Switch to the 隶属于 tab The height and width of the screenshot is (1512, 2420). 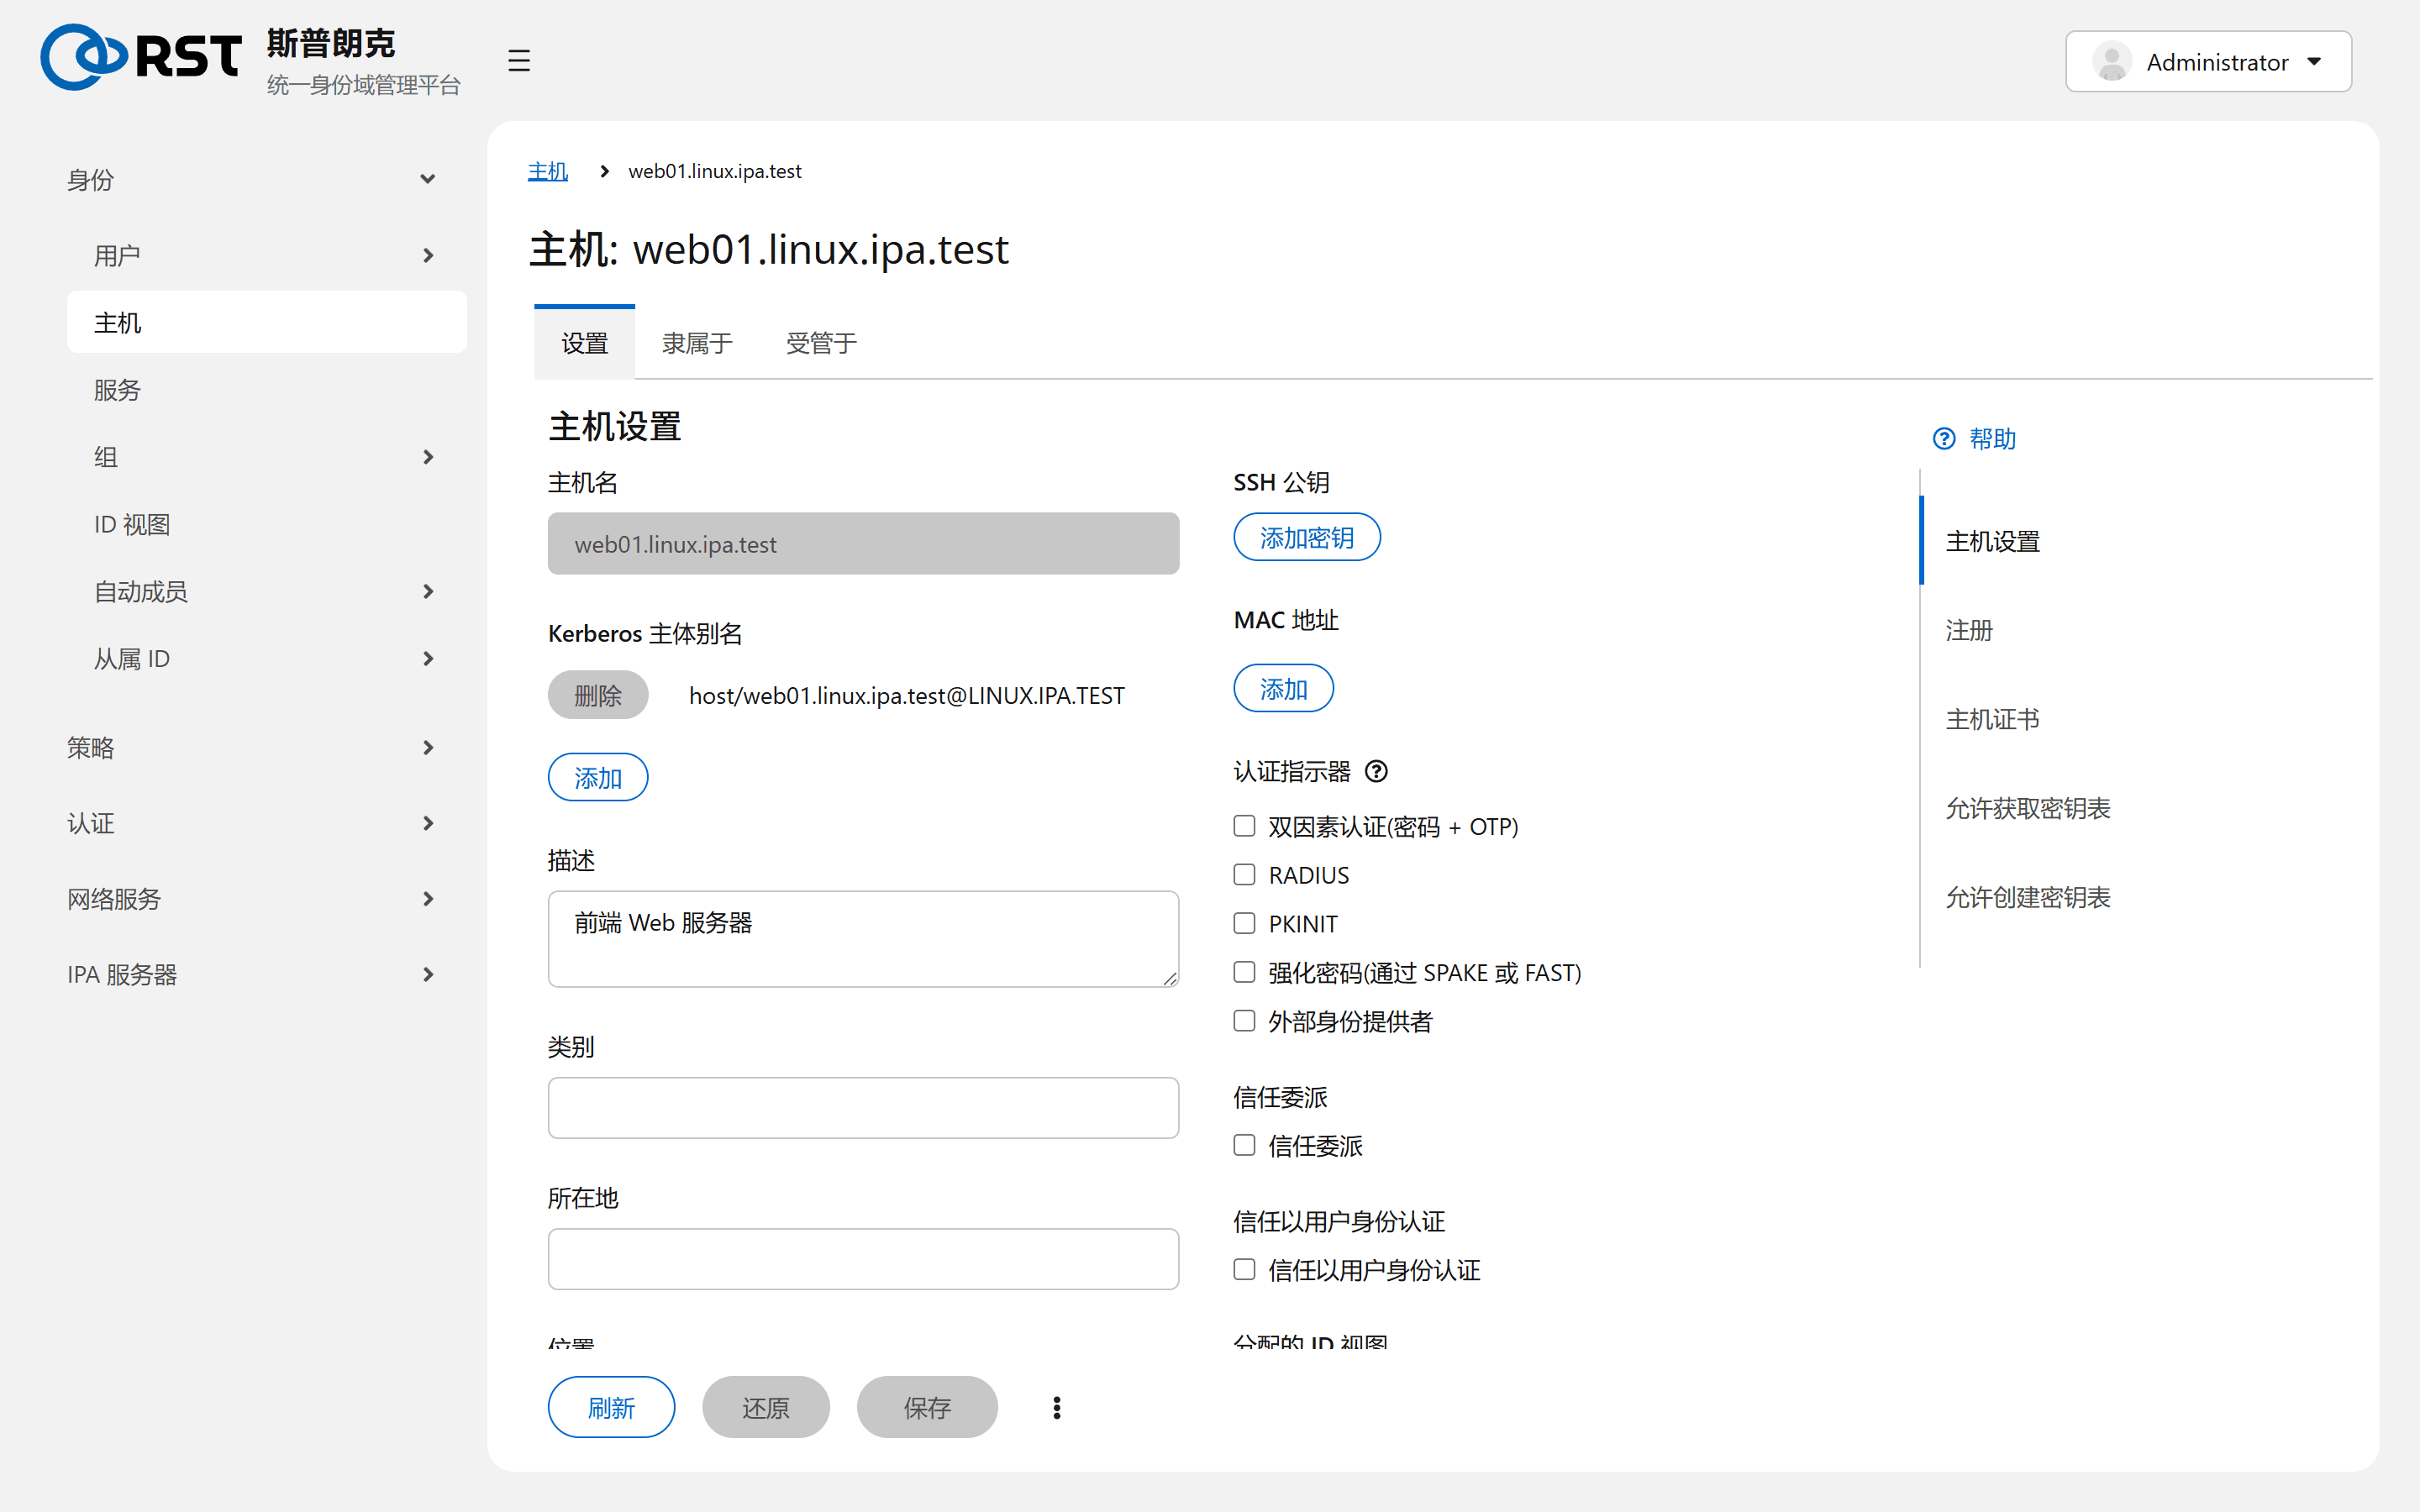[697, 343]
